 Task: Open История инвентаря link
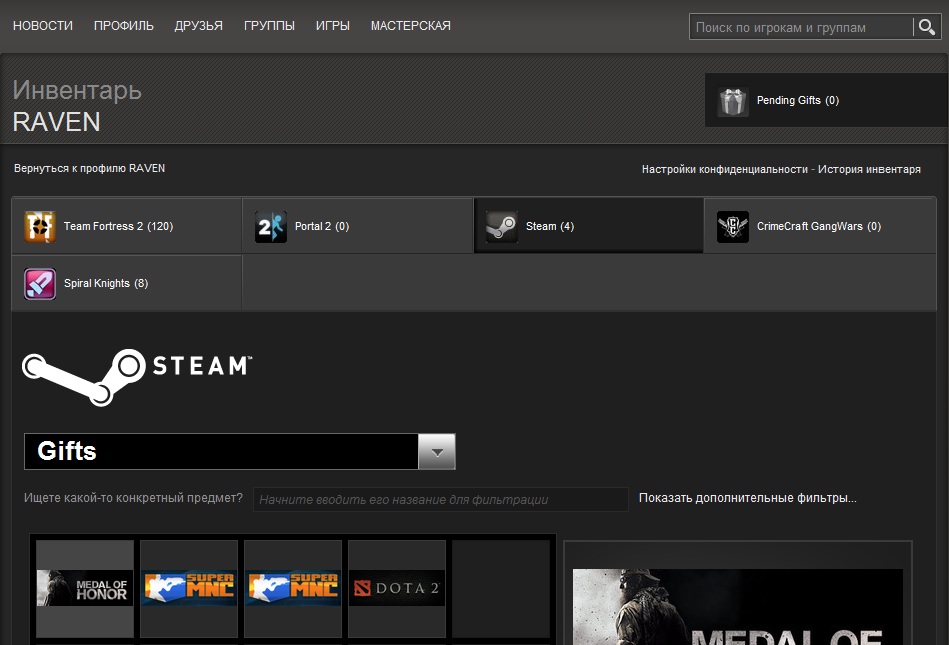(x=869, y=169)
